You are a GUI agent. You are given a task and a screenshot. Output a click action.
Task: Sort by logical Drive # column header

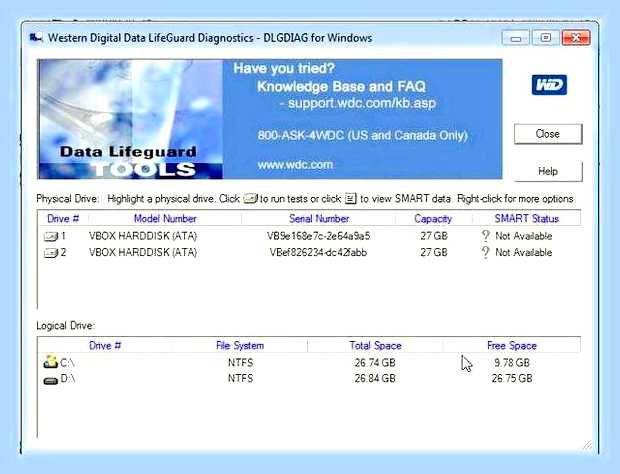pyautogui.click(x=105, y=346)
